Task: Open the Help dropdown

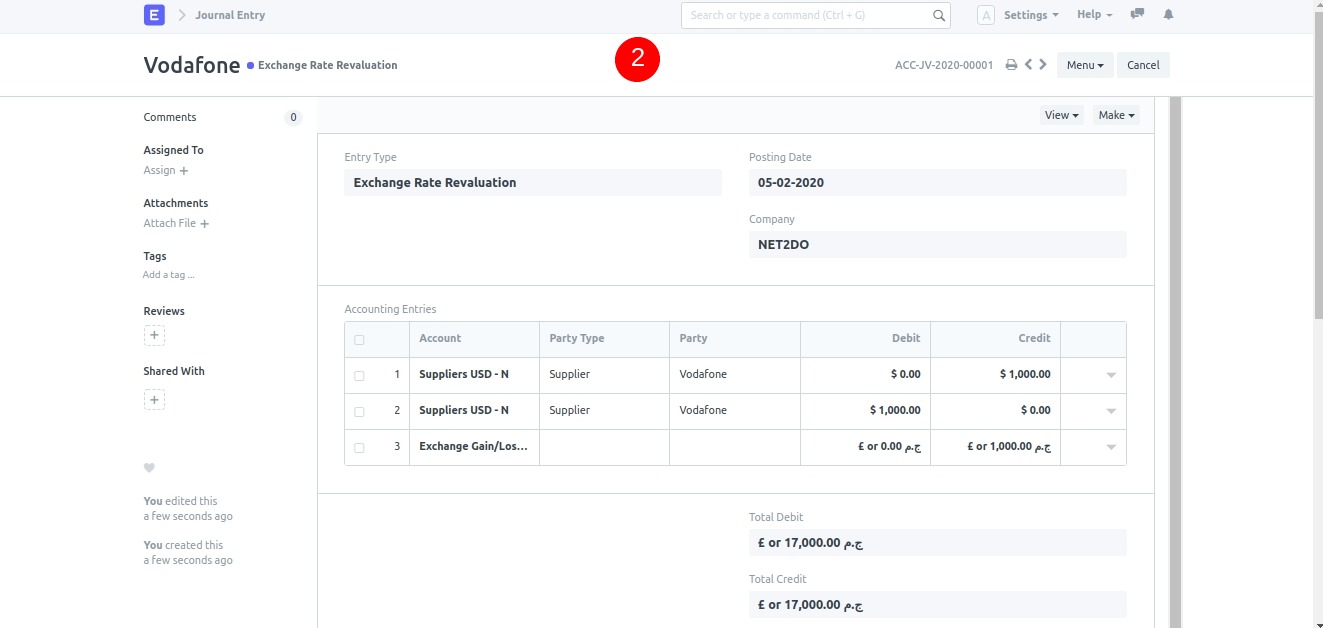Action: (x=1095, y=15)
